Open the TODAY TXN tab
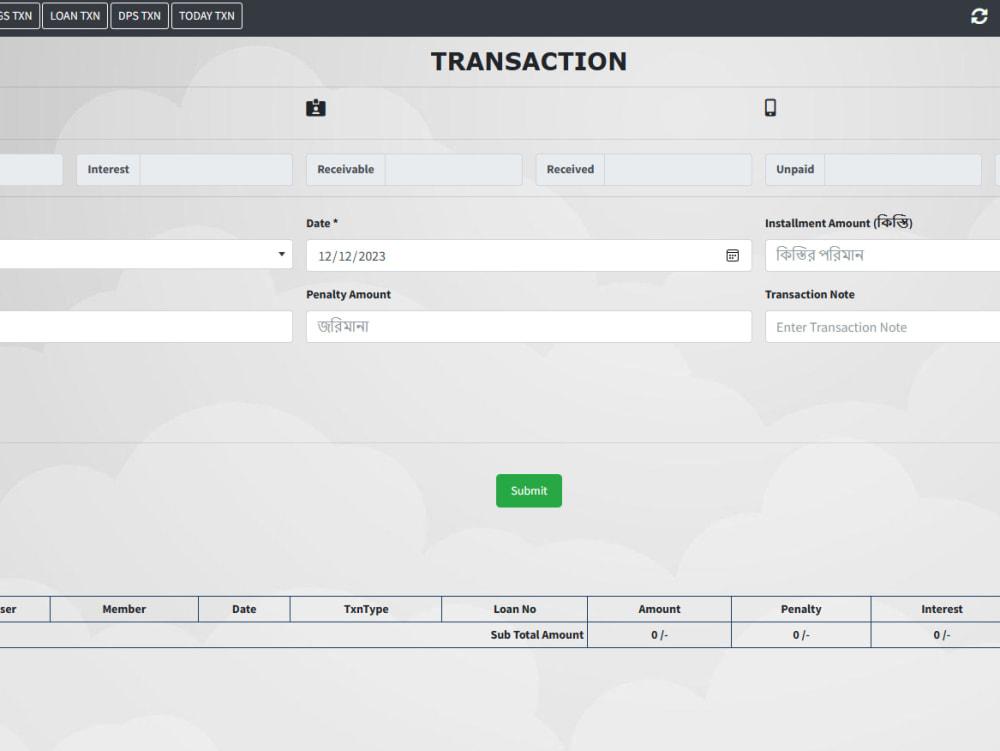 [x=207, y=16]
